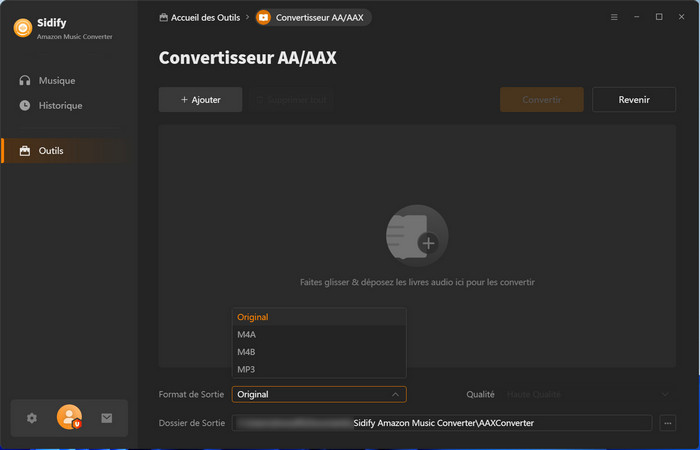The height and width of the screenshot is (450, 700).
Task: Close the Sidify window
Action: tap(681, 17)
